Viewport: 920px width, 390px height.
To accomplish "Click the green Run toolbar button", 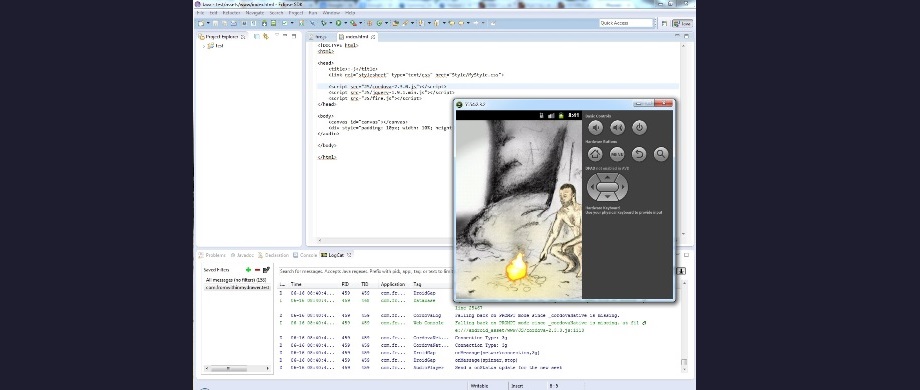I will point(338,23).
